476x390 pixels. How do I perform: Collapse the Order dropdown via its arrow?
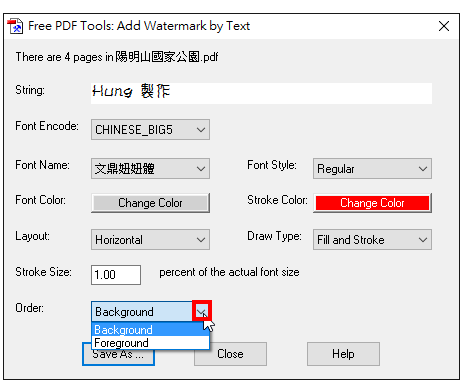pyautogui.click(x=201, y=312)
